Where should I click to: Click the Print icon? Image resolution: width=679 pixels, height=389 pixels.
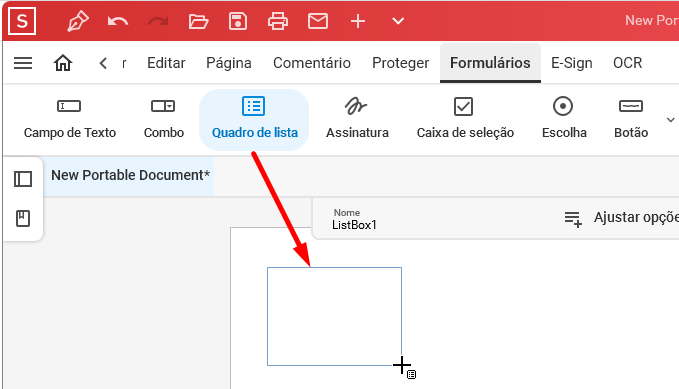(278, 21)
